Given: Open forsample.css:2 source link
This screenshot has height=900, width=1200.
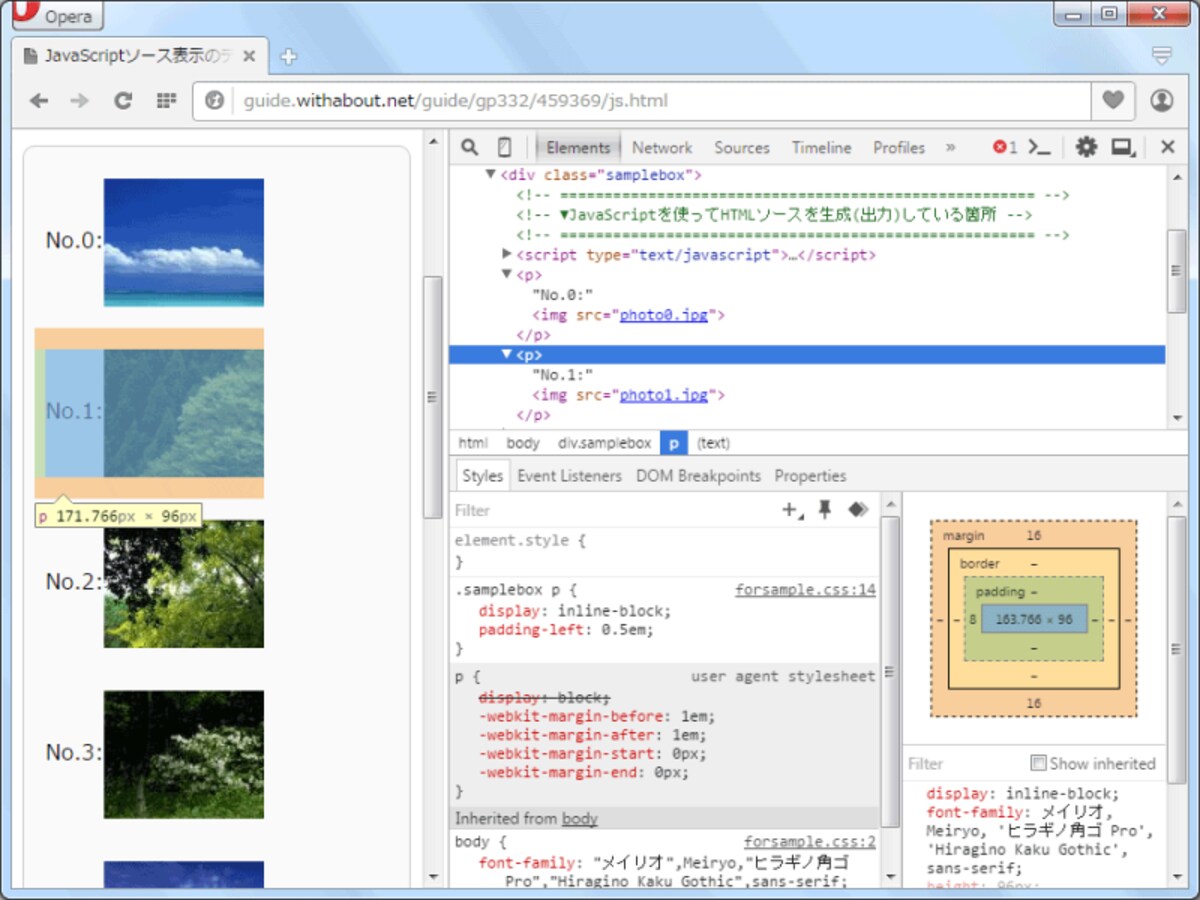Looking at the screenshot, I should point(809,842).
